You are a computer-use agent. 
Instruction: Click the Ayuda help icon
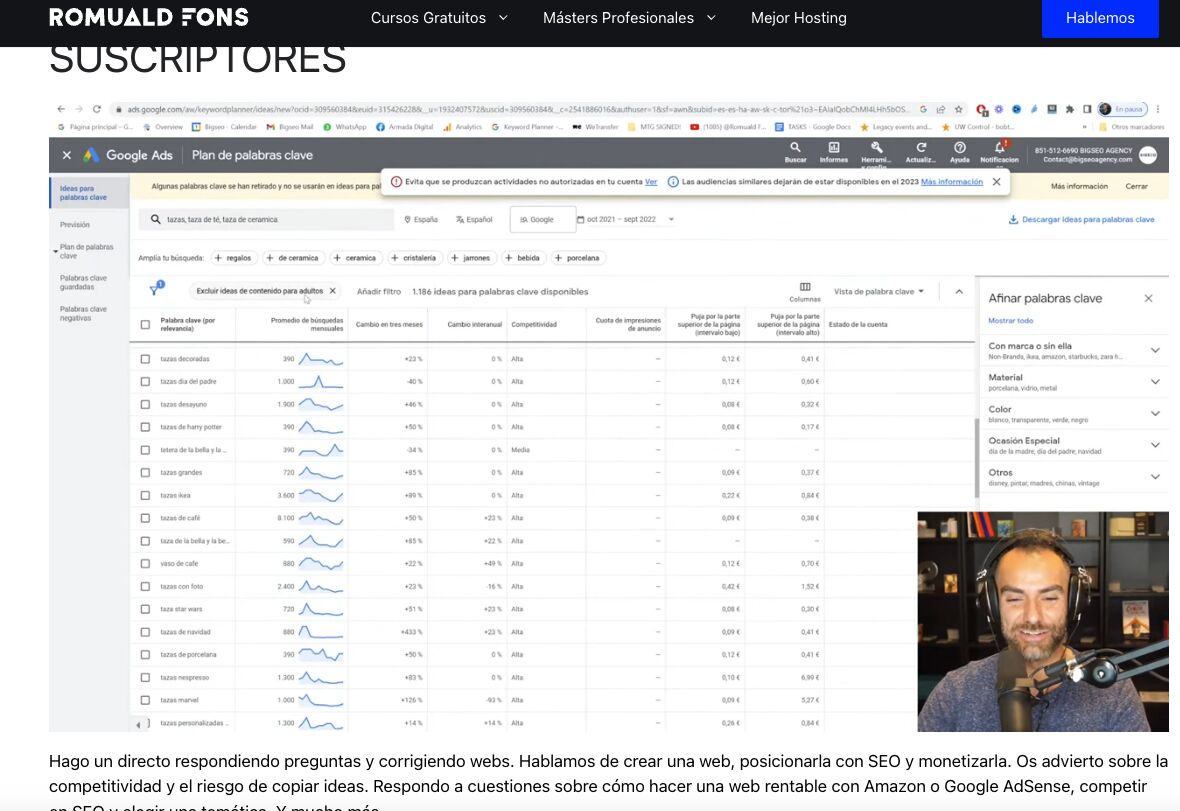pyautogui.click(x=959, y=148)
